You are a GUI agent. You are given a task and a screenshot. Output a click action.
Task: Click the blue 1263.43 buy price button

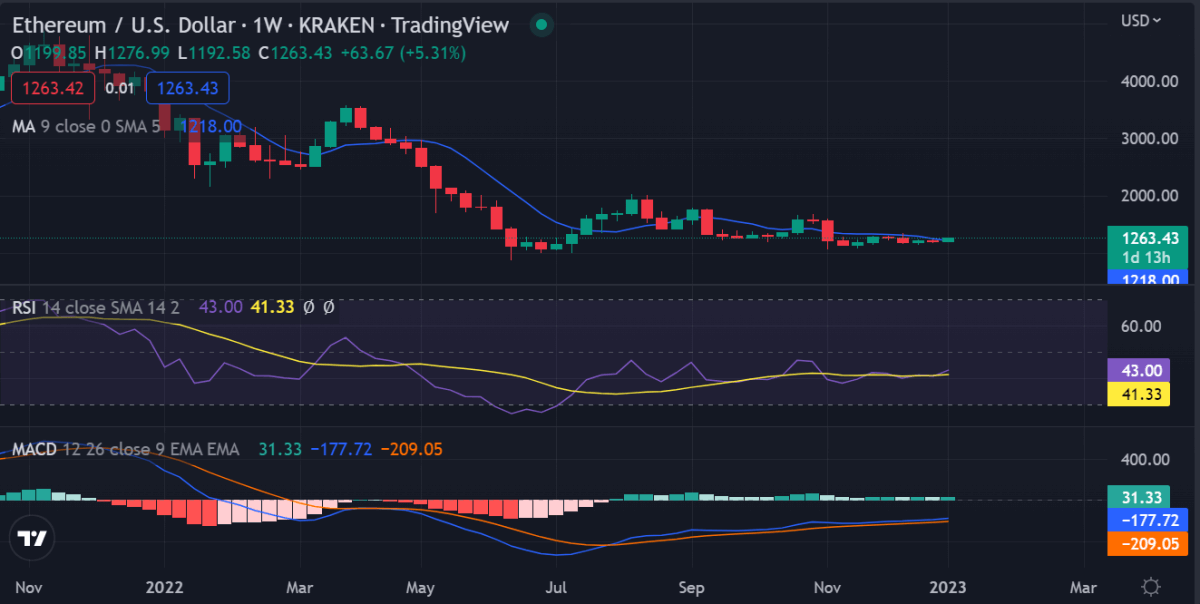(188, 88)
